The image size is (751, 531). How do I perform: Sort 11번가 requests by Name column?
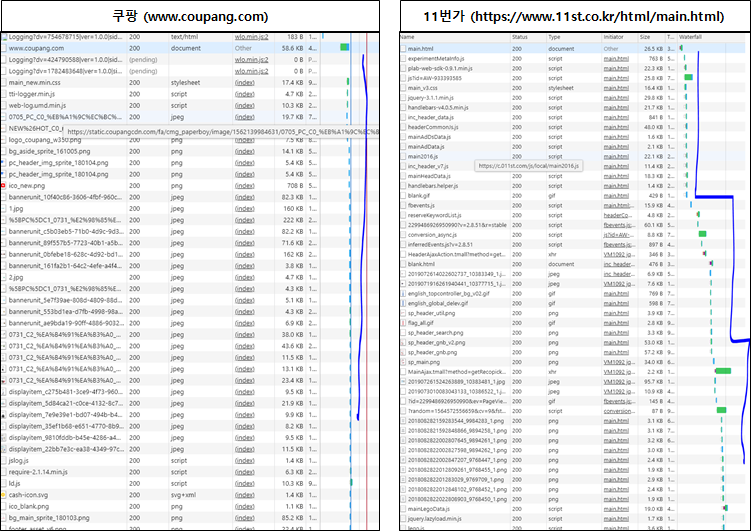tap(407, 37)
